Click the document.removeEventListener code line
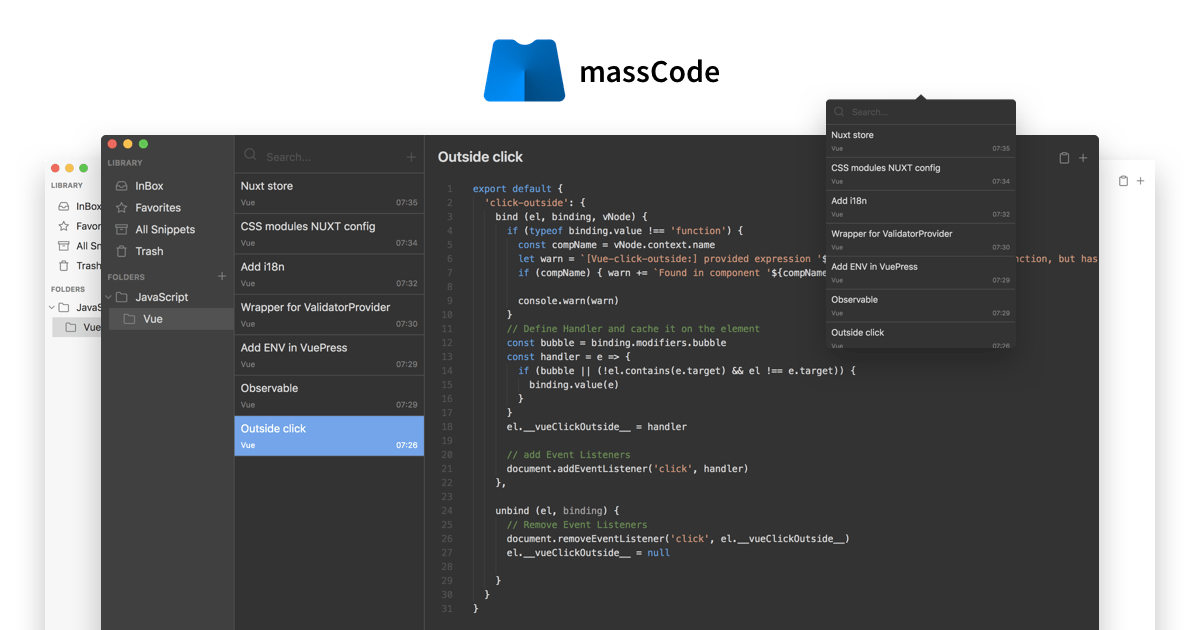This screenshot has width=1200, height=630. coord(678,538)
